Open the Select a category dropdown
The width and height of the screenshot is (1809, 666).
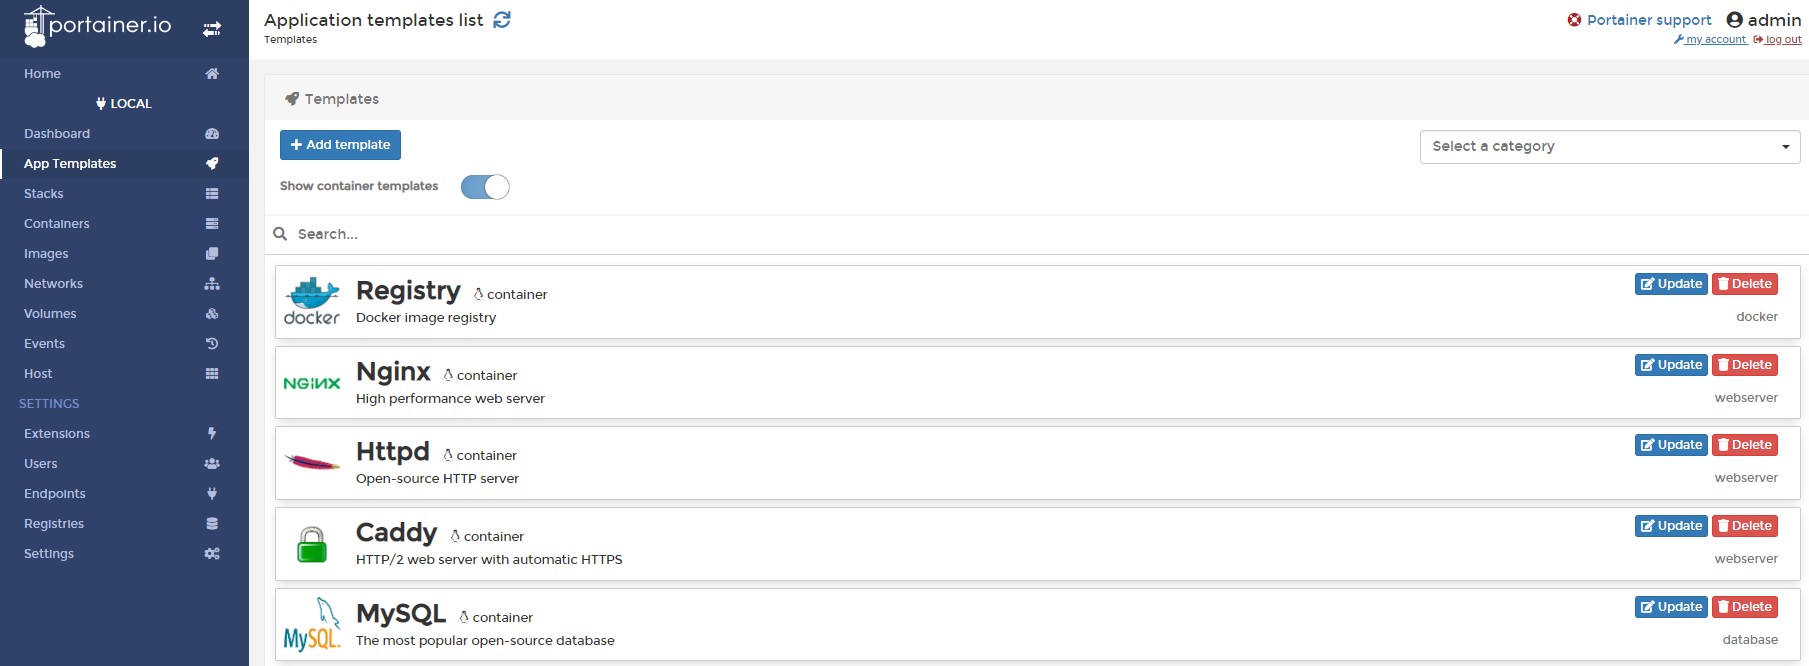point(1609,147)
